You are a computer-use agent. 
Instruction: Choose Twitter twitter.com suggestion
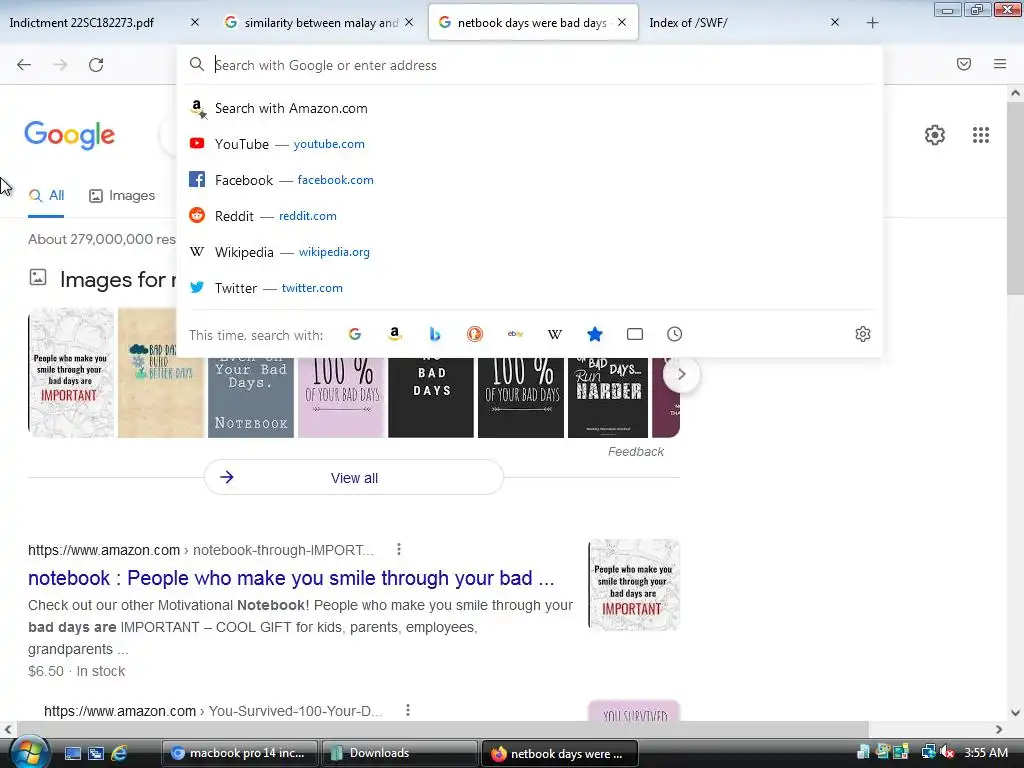(530, 288)
